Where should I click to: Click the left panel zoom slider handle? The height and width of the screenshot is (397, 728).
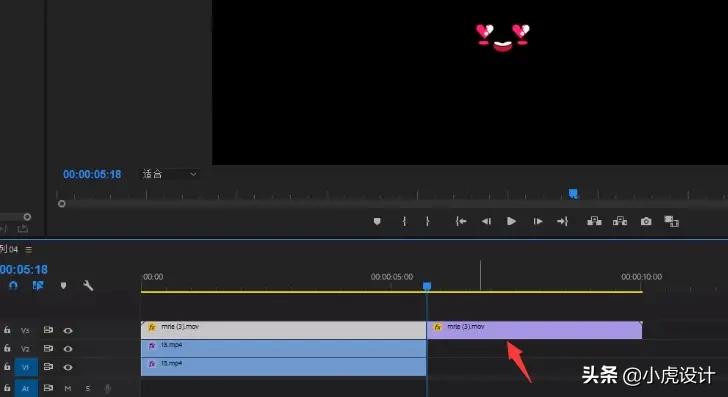click(x=27, y=217)
